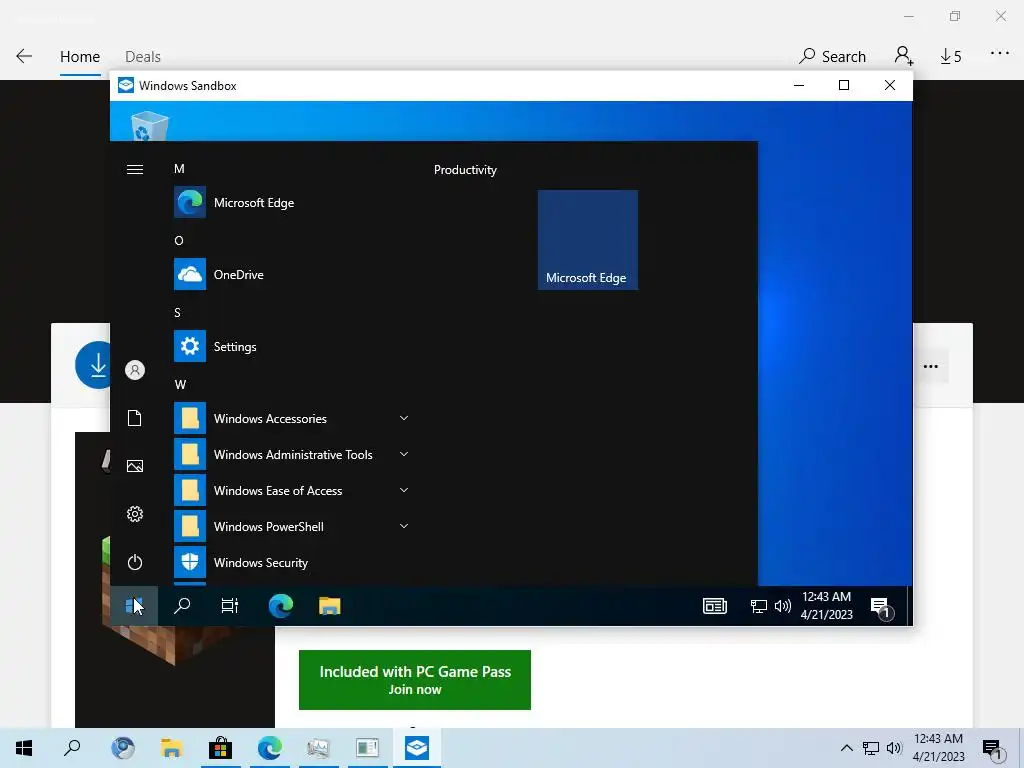
Task: Click the Sandbox clock showing 12:43 AM
Action: pyautogui.click(x=827, y=605)
